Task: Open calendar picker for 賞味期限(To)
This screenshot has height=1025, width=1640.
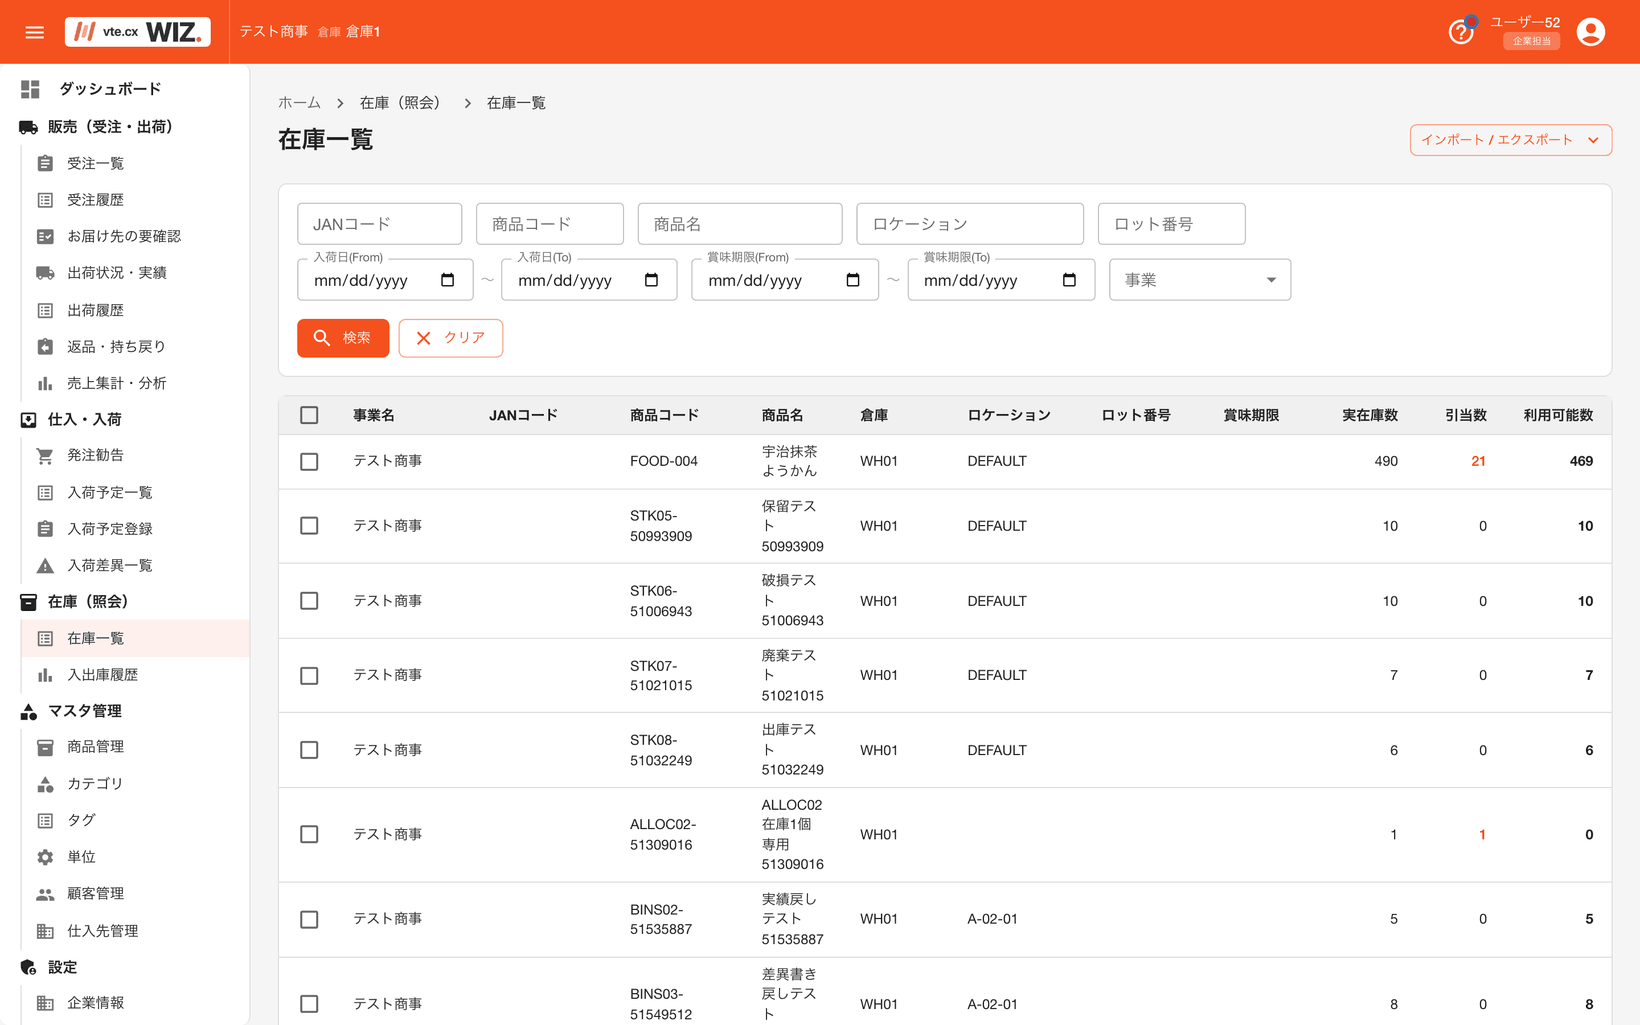Action: pos(1069,280)
